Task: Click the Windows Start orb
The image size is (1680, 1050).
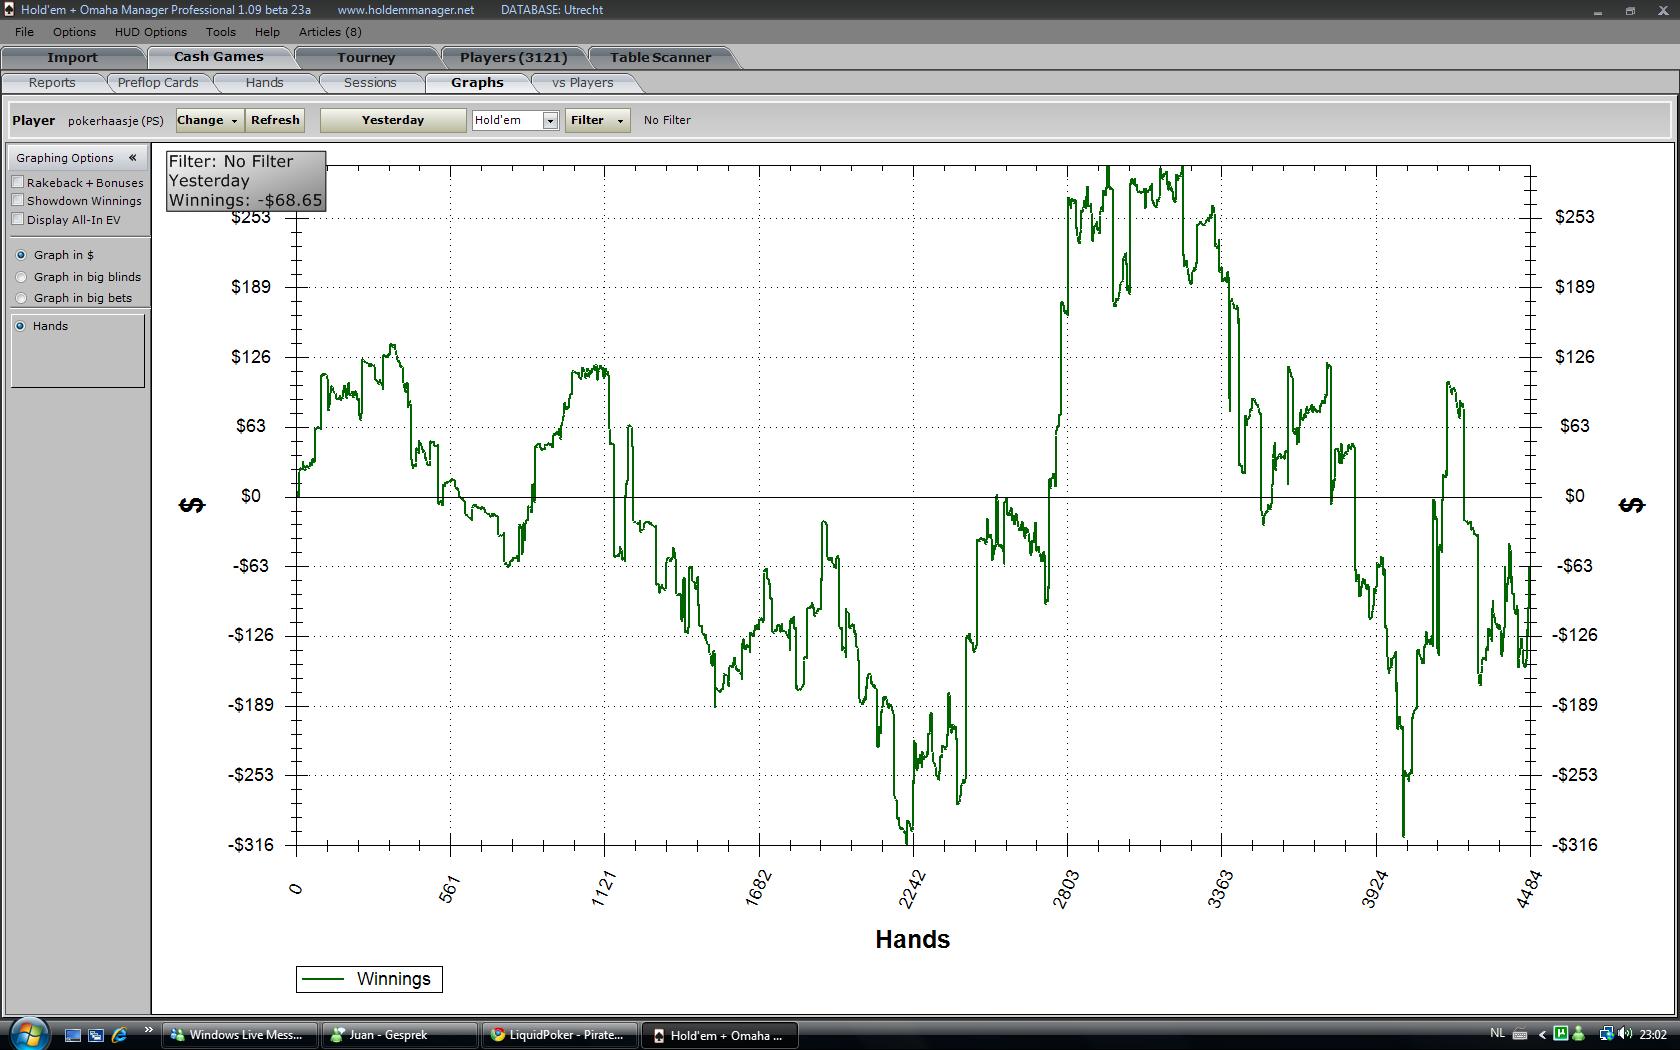Action: pos(27,1033)
